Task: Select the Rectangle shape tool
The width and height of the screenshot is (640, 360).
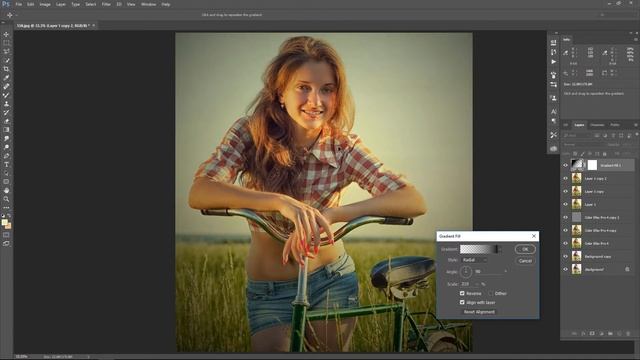Action: tap(6, 182)
